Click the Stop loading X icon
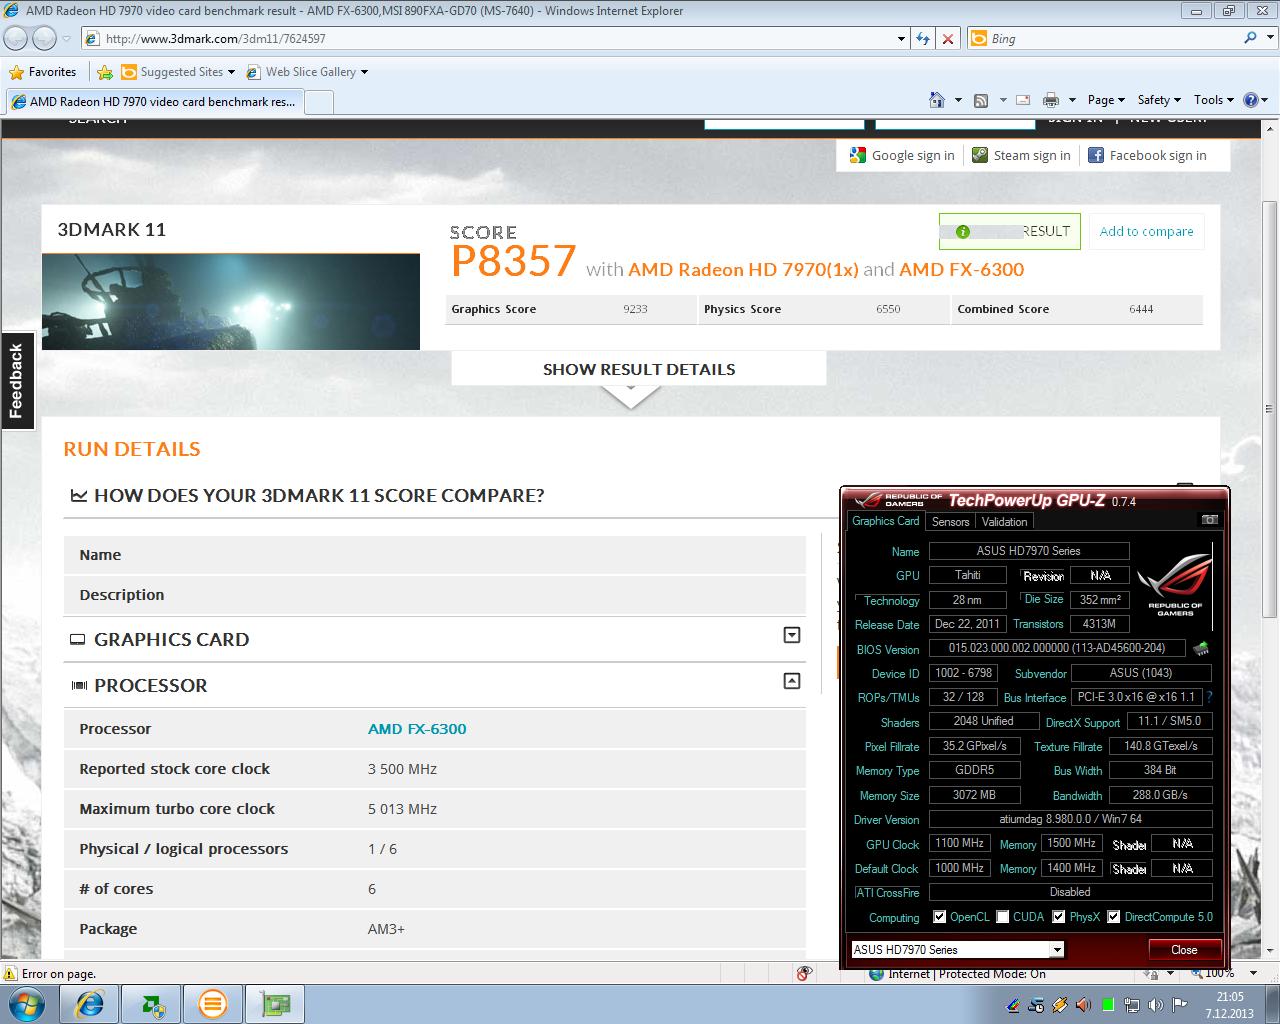This screenshot has width=1280, height=1024. 948,38
